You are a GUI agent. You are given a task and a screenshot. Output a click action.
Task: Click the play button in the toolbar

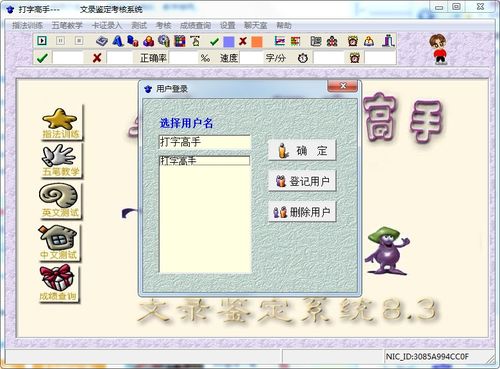[42, 41]
